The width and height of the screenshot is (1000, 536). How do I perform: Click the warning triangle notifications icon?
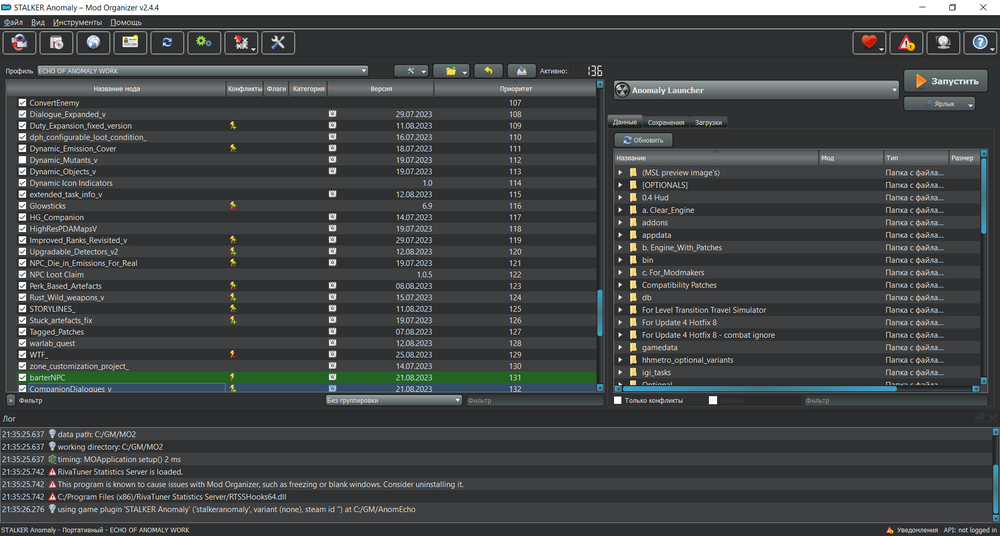(x=906, y=42)
